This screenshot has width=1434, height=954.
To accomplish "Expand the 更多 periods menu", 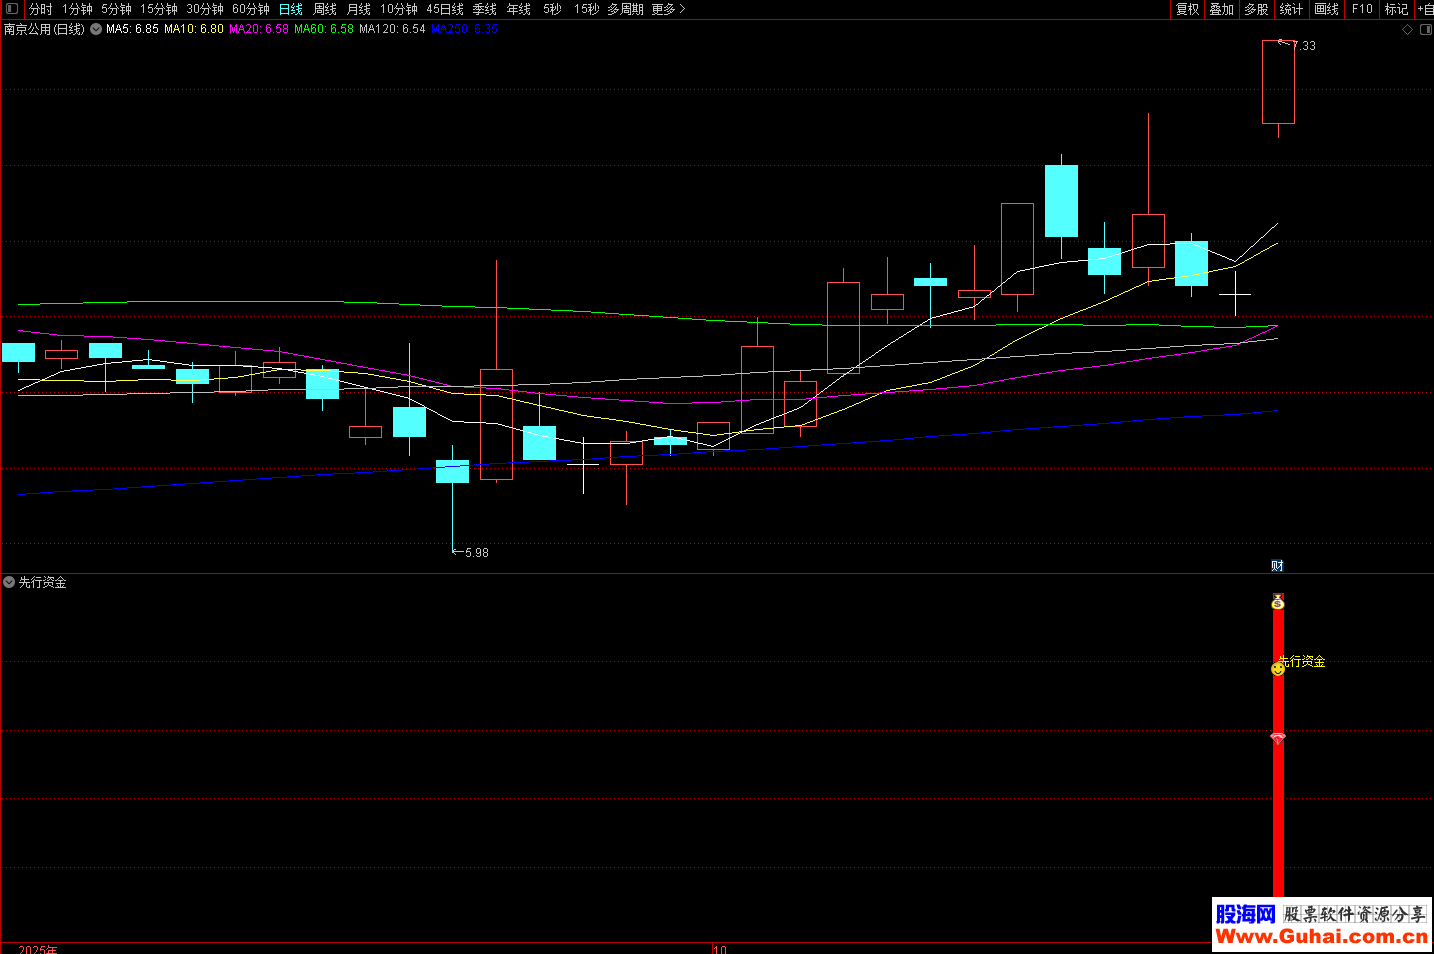I will 668,9.
